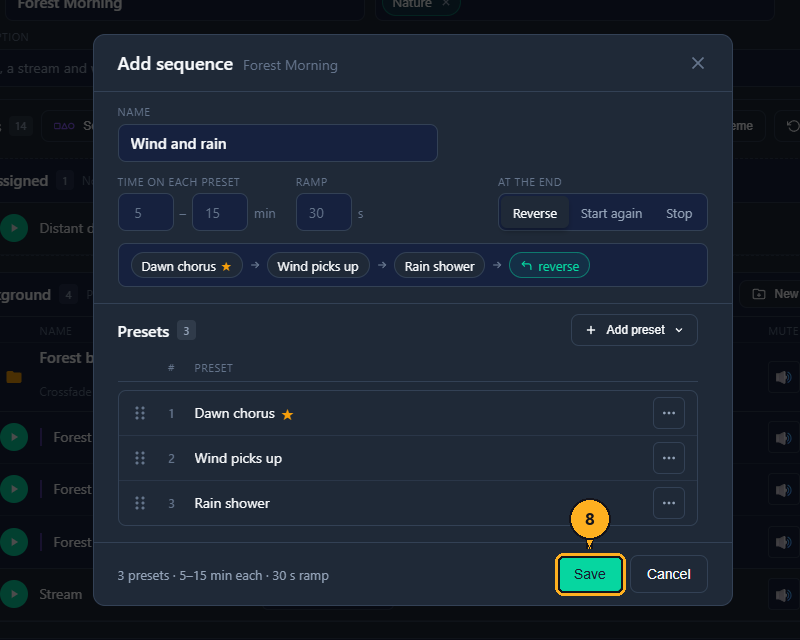Edit the sequence name field
800x640 pixels.
tap(278, 143)
